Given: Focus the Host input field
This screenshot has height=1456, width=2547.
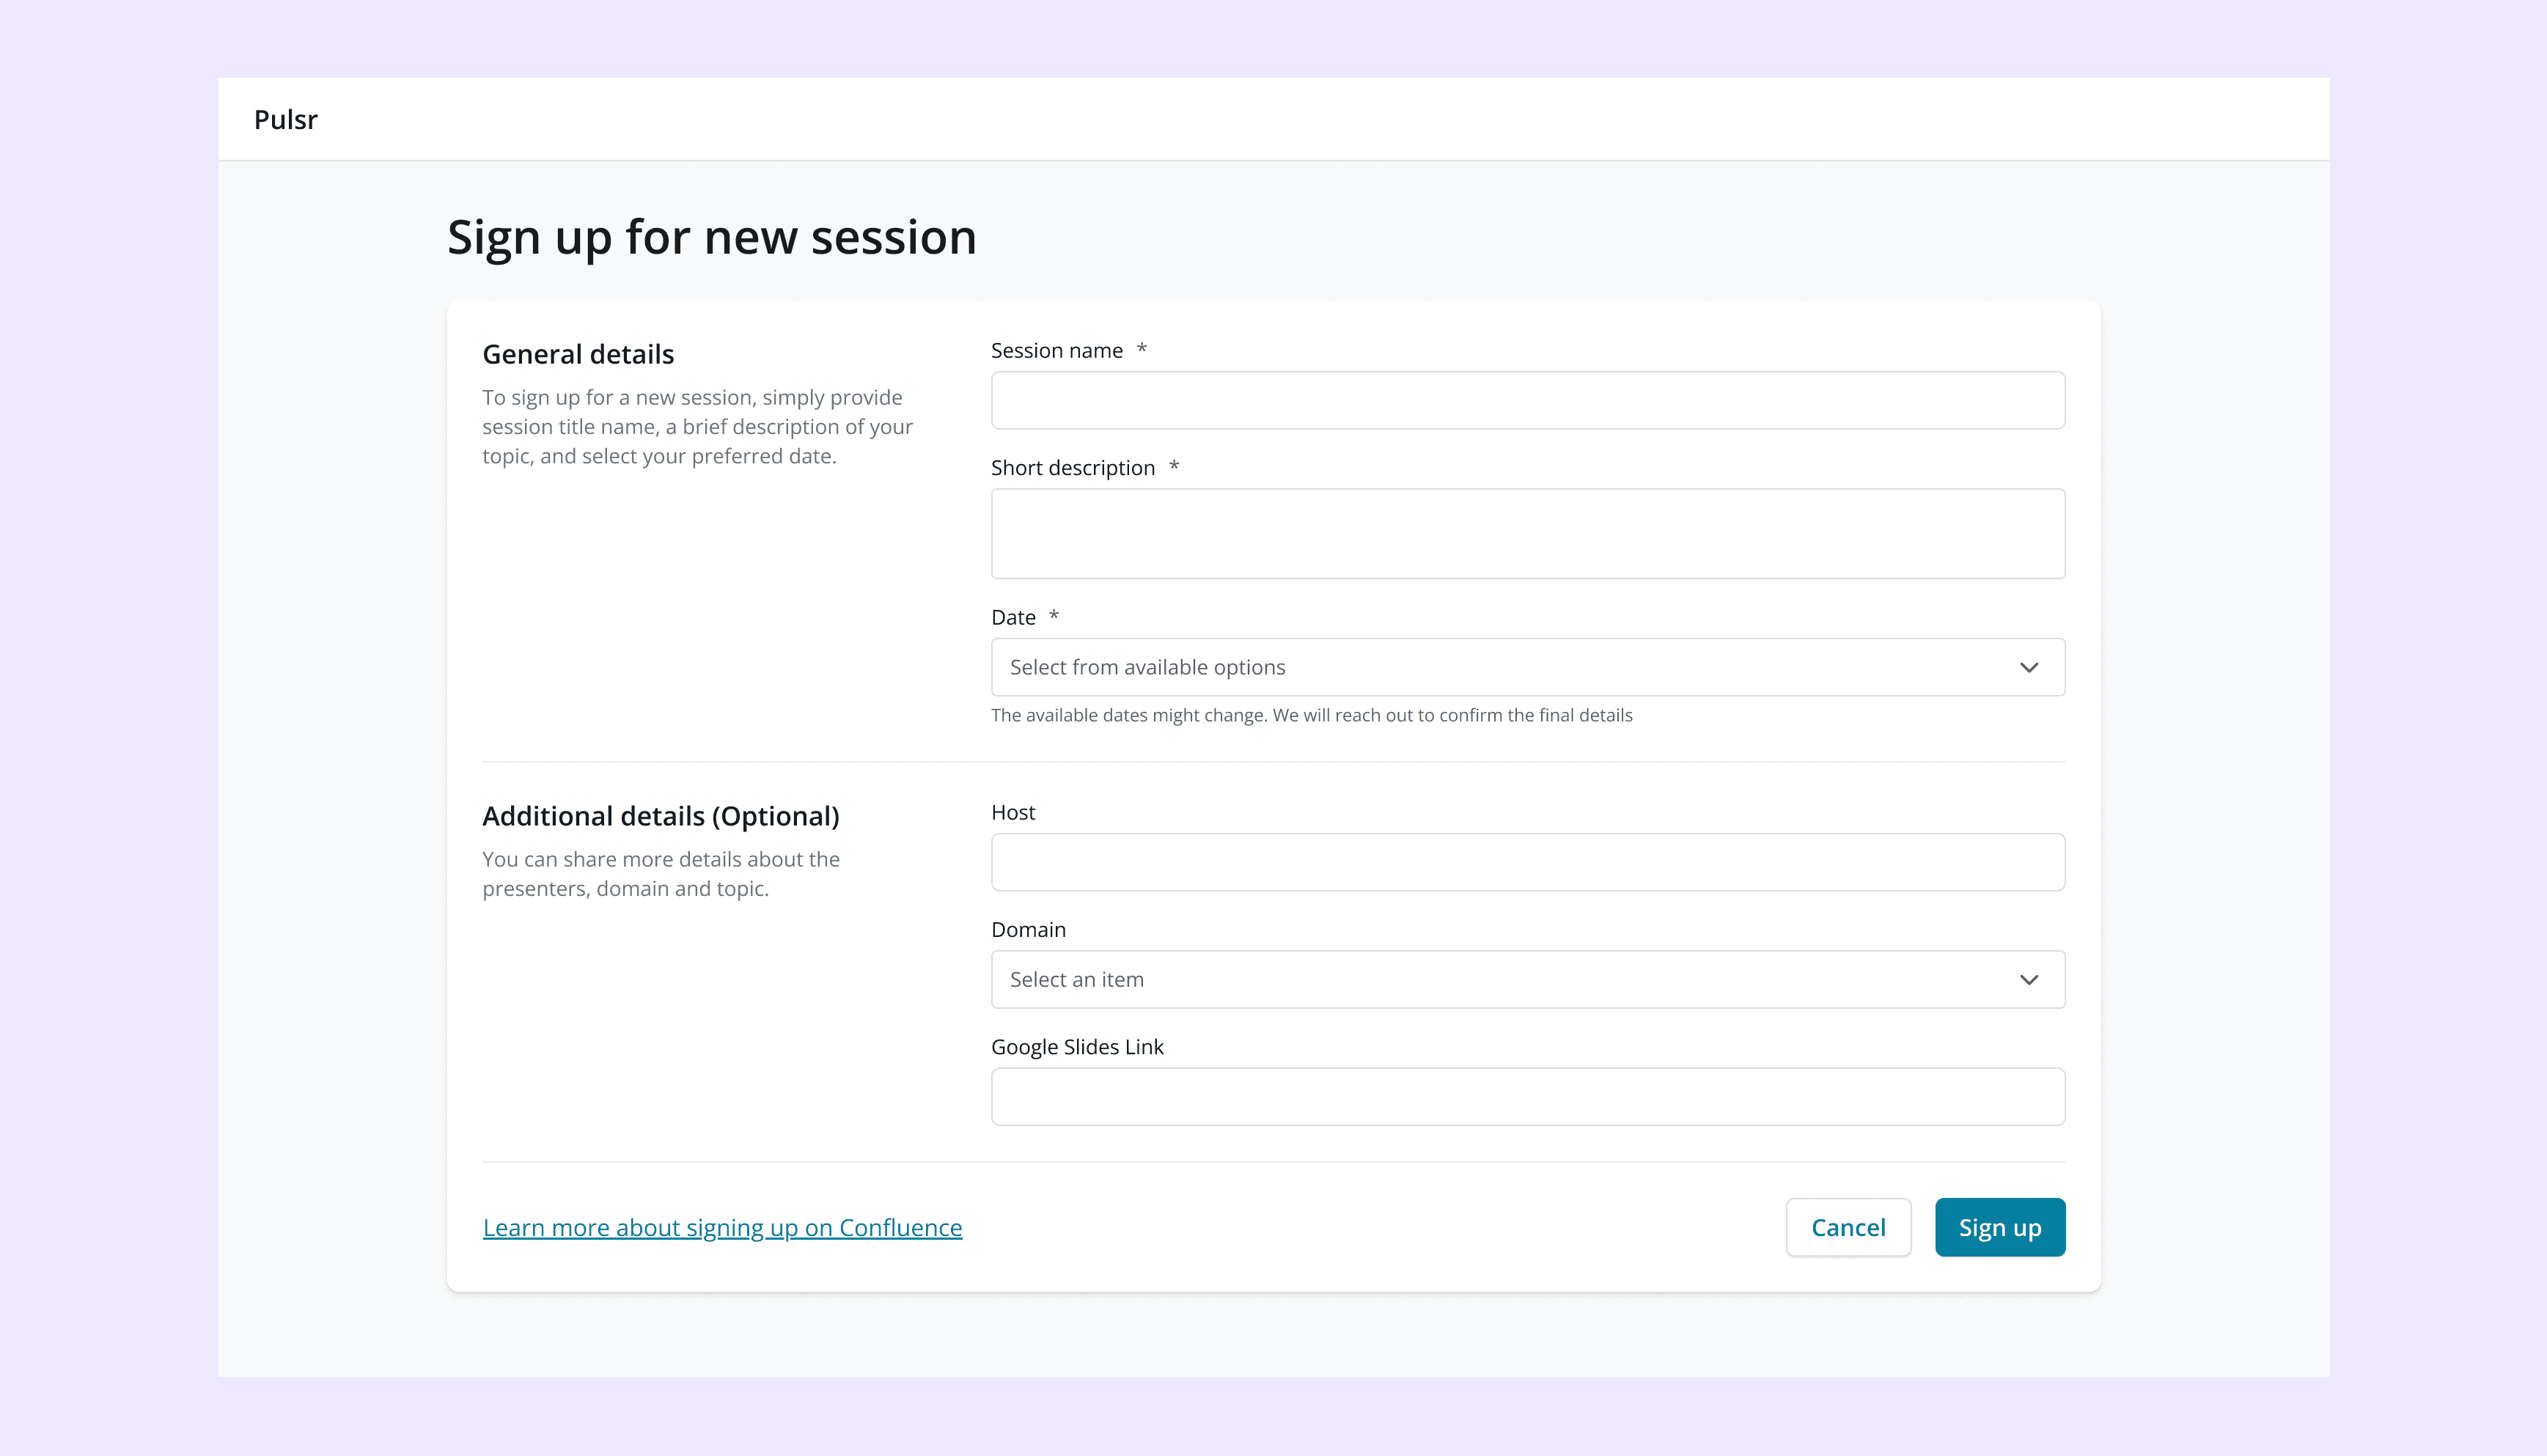Looking at the screenshot, I should pos(1527,862).
